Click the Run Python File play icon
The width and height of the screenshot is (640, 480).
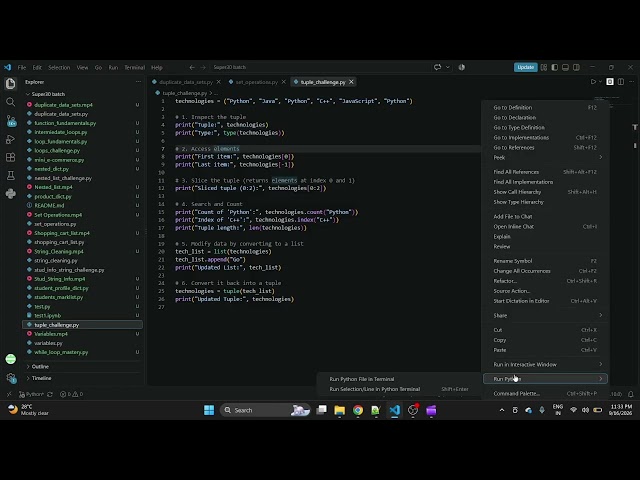tap(593, 82)
